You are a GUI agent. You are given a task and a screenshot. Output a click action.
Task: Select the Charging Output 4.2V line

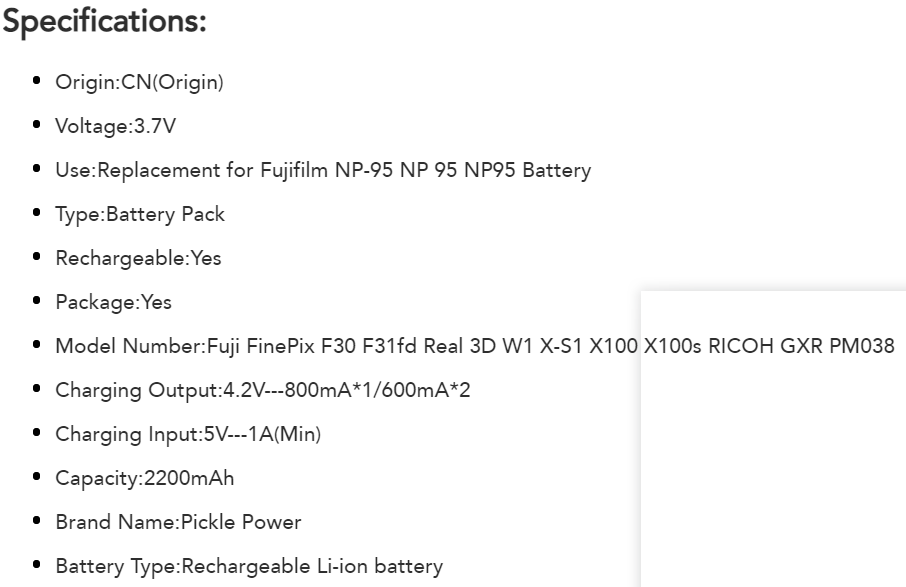click(263, 390)
